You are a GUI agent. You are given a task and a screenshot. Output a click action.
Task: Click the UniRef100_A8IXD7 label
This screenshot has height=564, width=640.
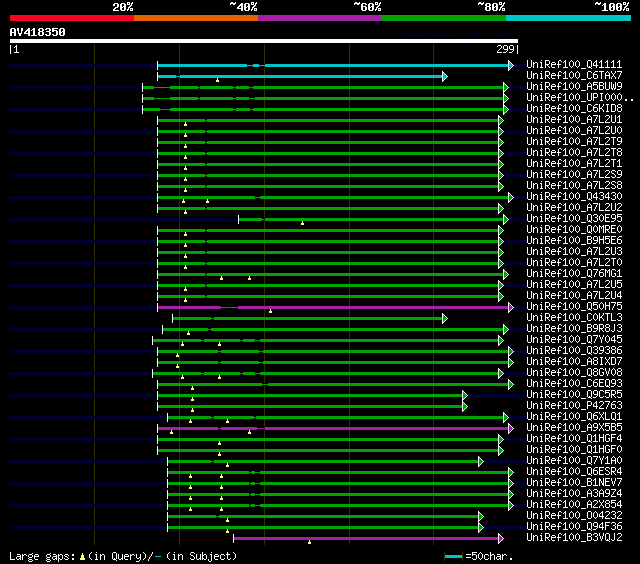(x=574, y=362)
